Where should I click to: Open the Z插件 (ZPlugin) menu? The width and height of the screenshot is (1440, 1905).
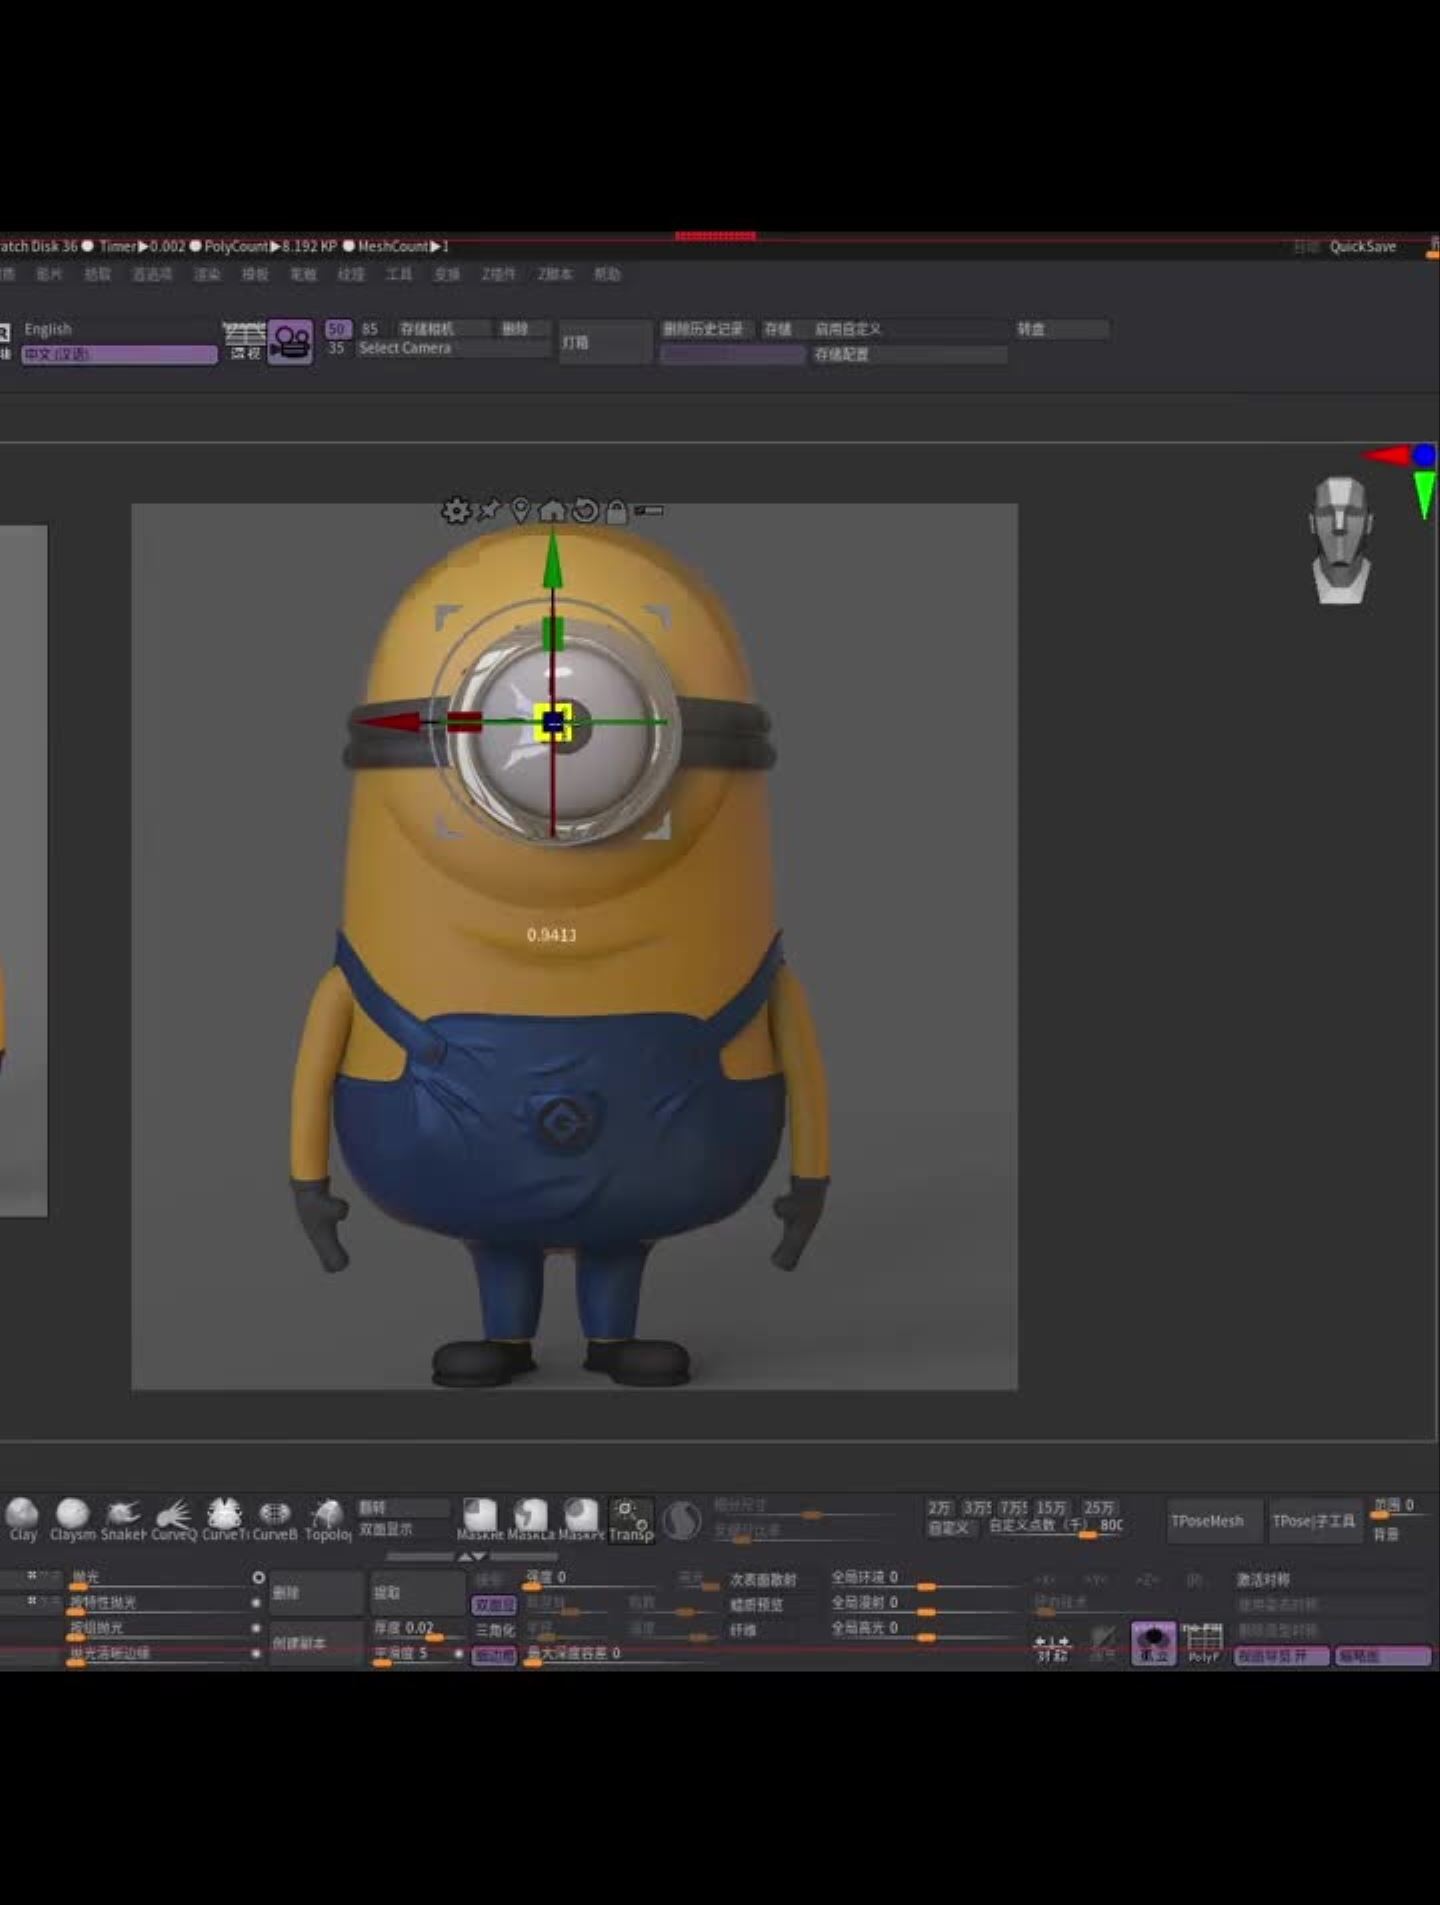(498, 274)
